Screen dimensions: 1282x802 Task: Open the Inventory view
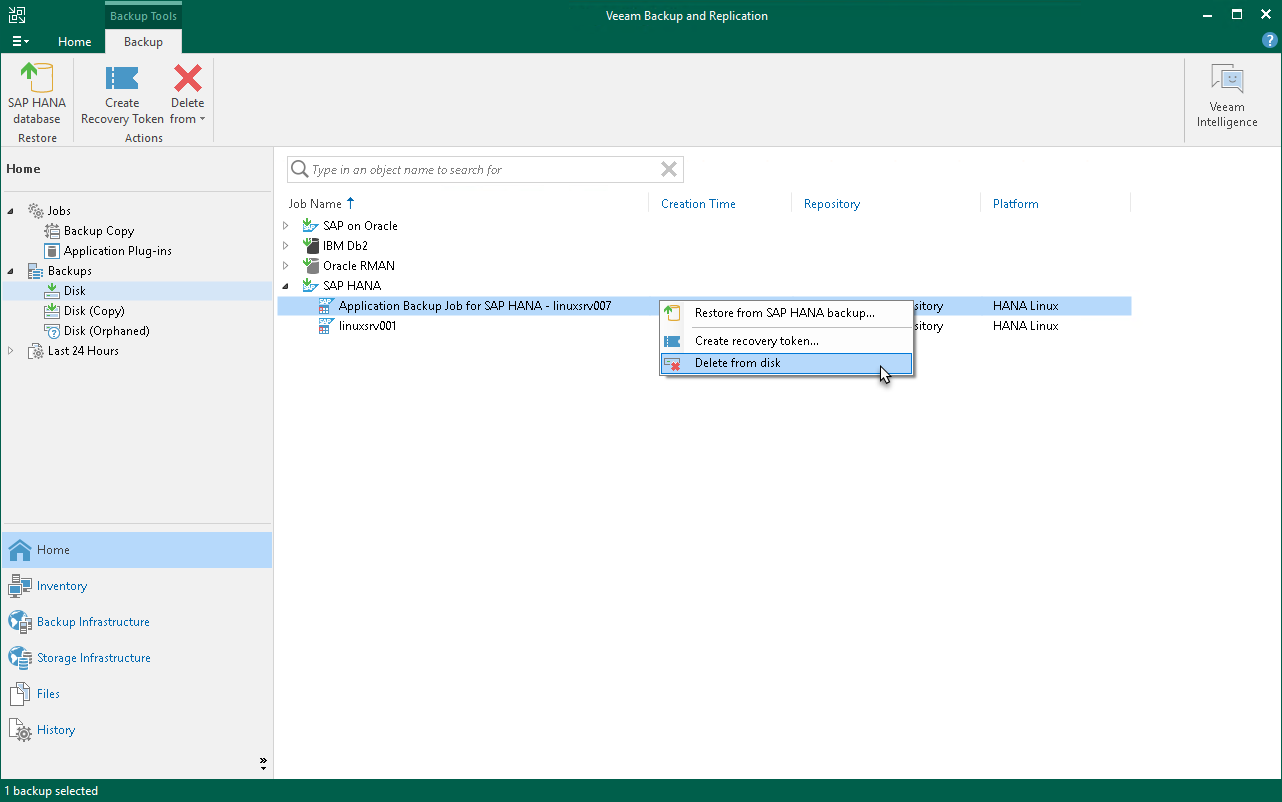pyautogui.click(x=62, y=586)
